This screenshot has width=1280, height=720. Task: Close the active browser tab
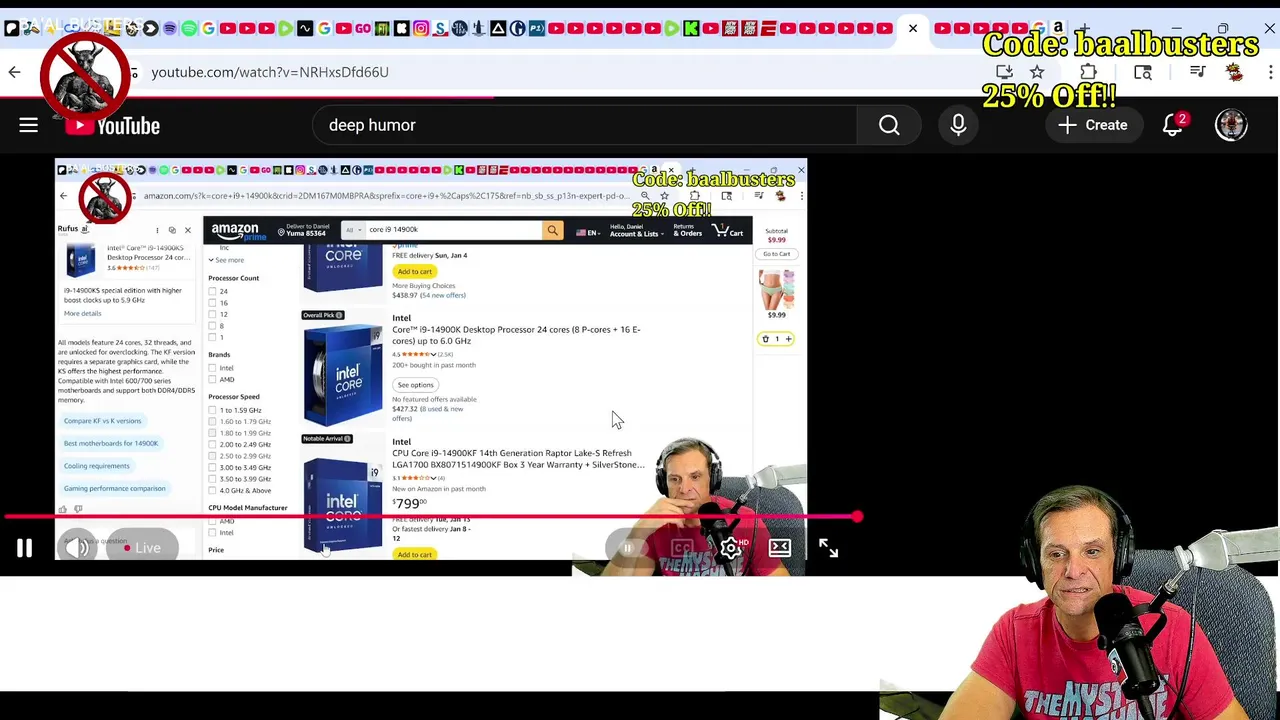pyautogui.click(x=913, y=28)
